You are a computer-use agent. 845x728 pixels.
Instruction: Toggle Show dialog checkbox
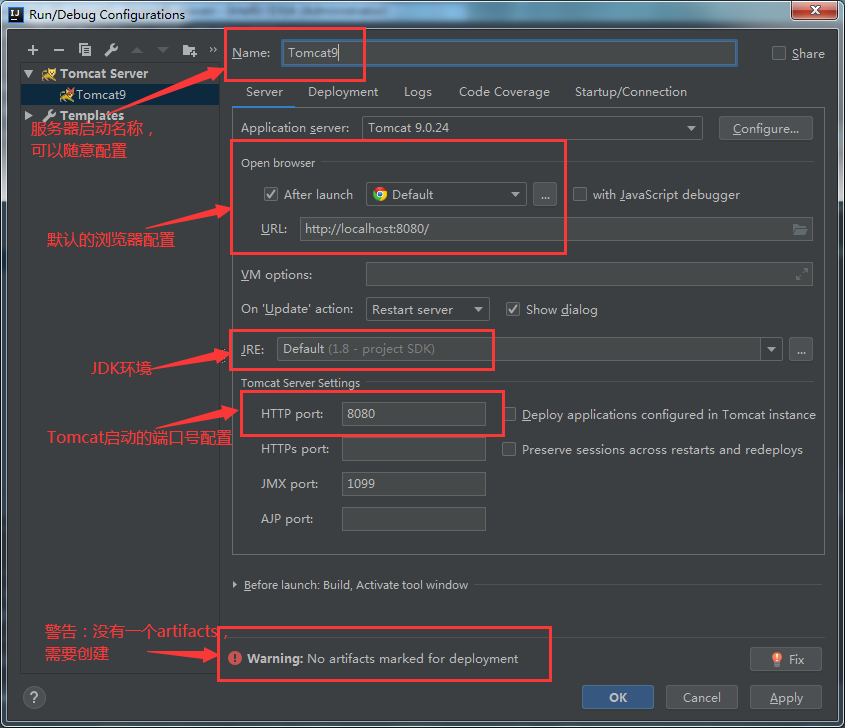coord(512,309)
